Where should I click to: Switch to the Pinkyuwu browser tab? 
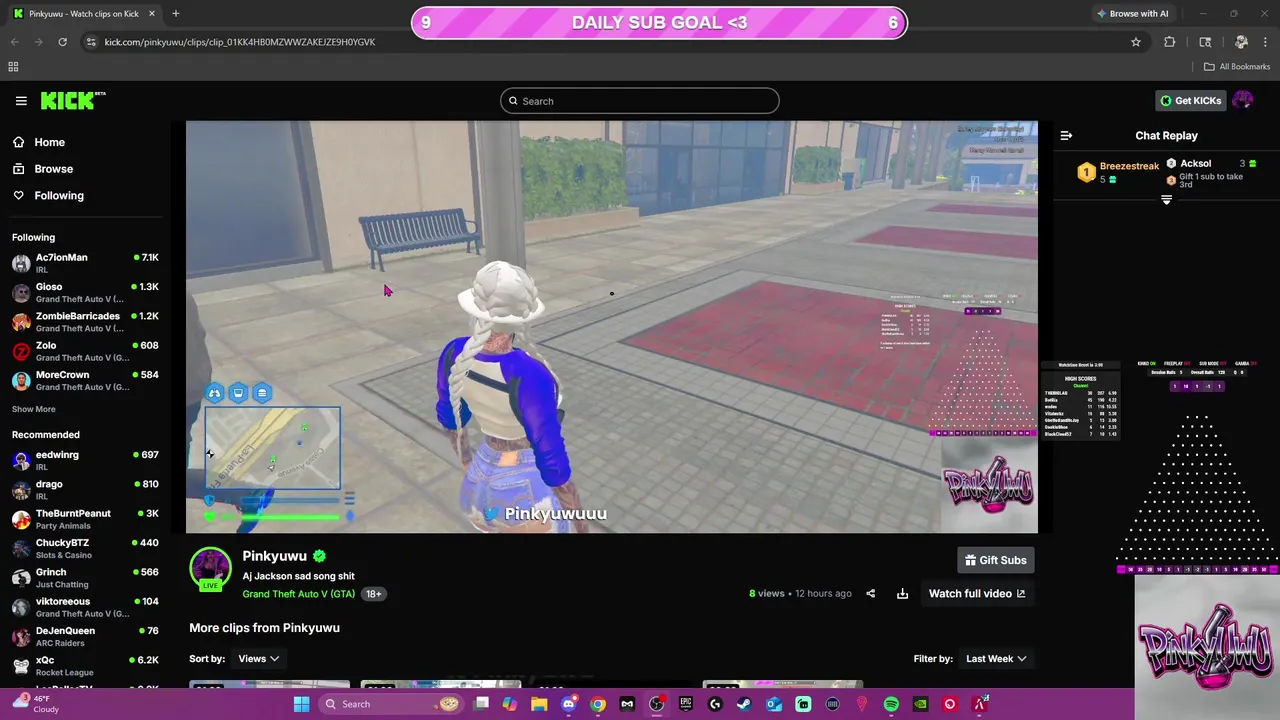click(x=84, y=14)
